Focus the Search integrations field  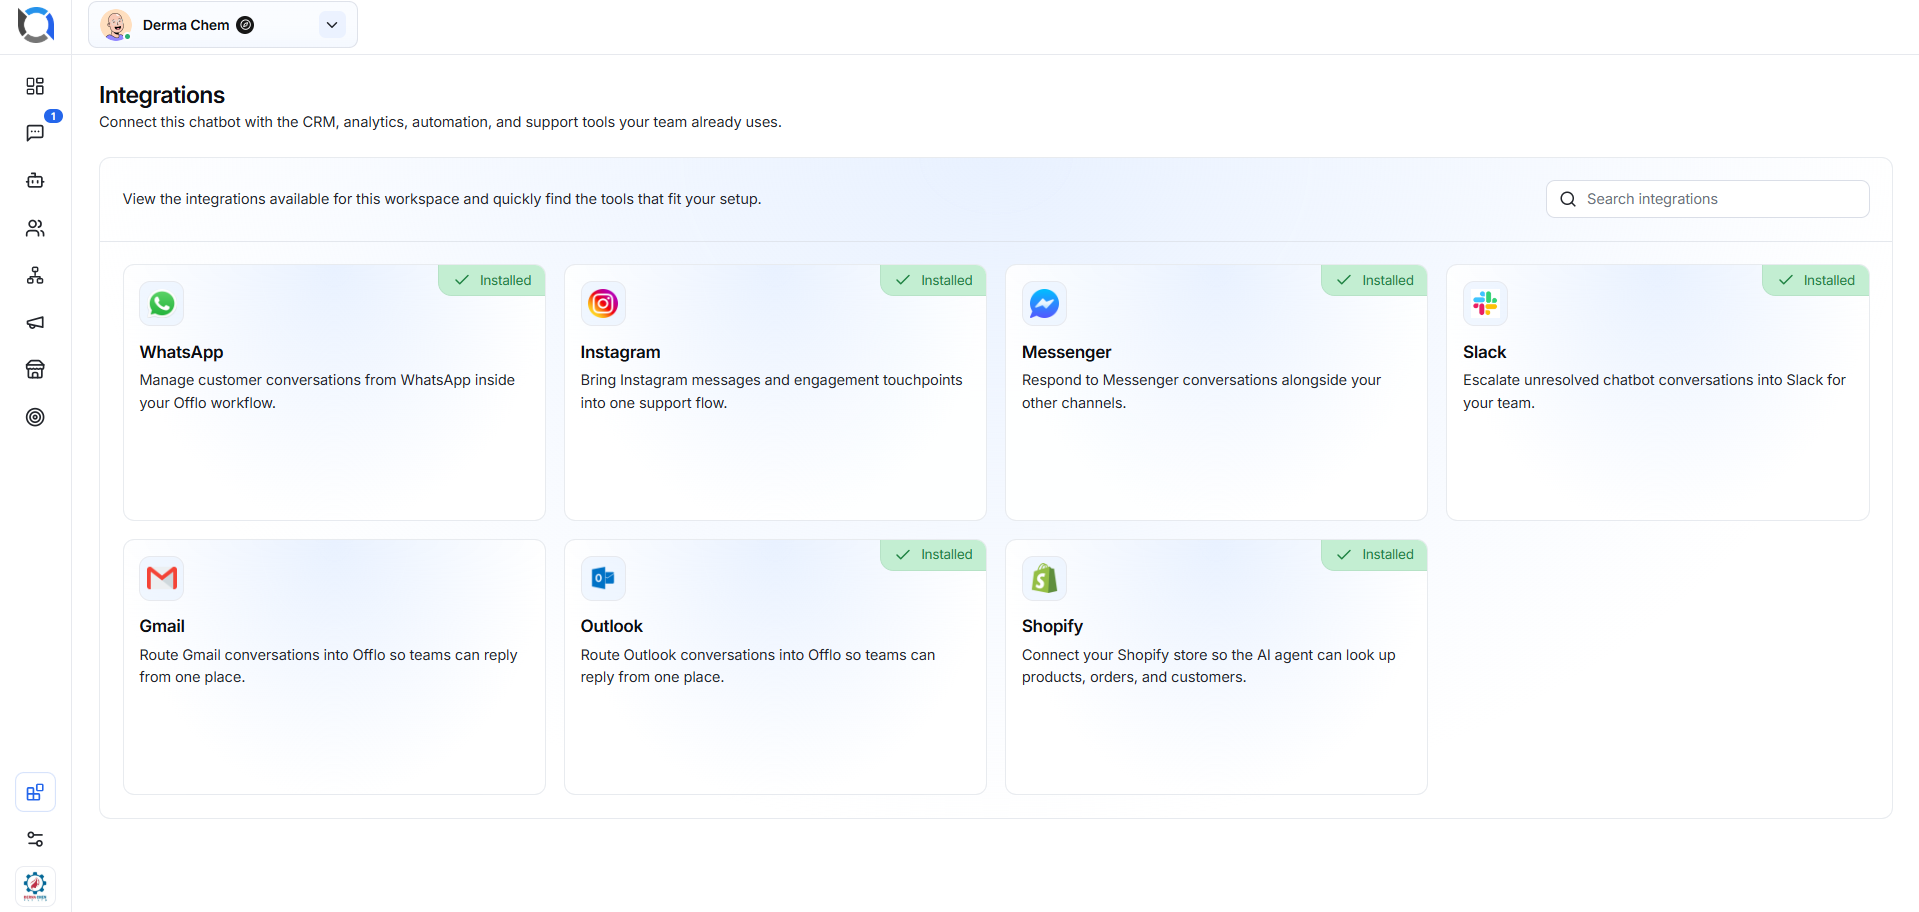tap(1707, 199)
